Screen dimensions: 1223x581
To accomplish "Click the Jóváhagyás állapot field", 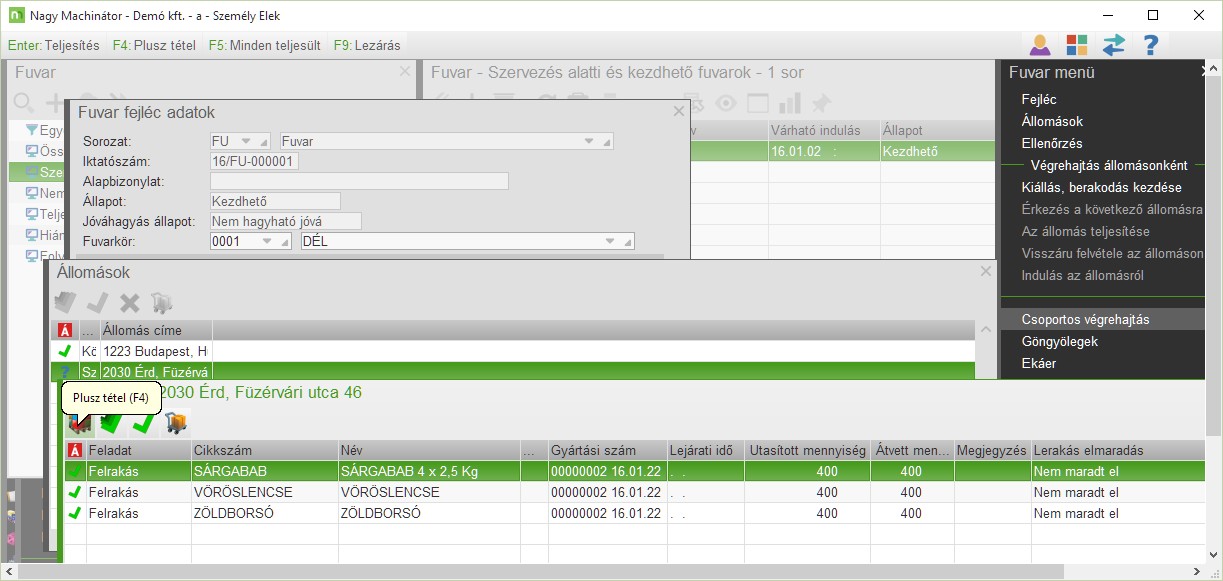I will click(x=285, y=221).
